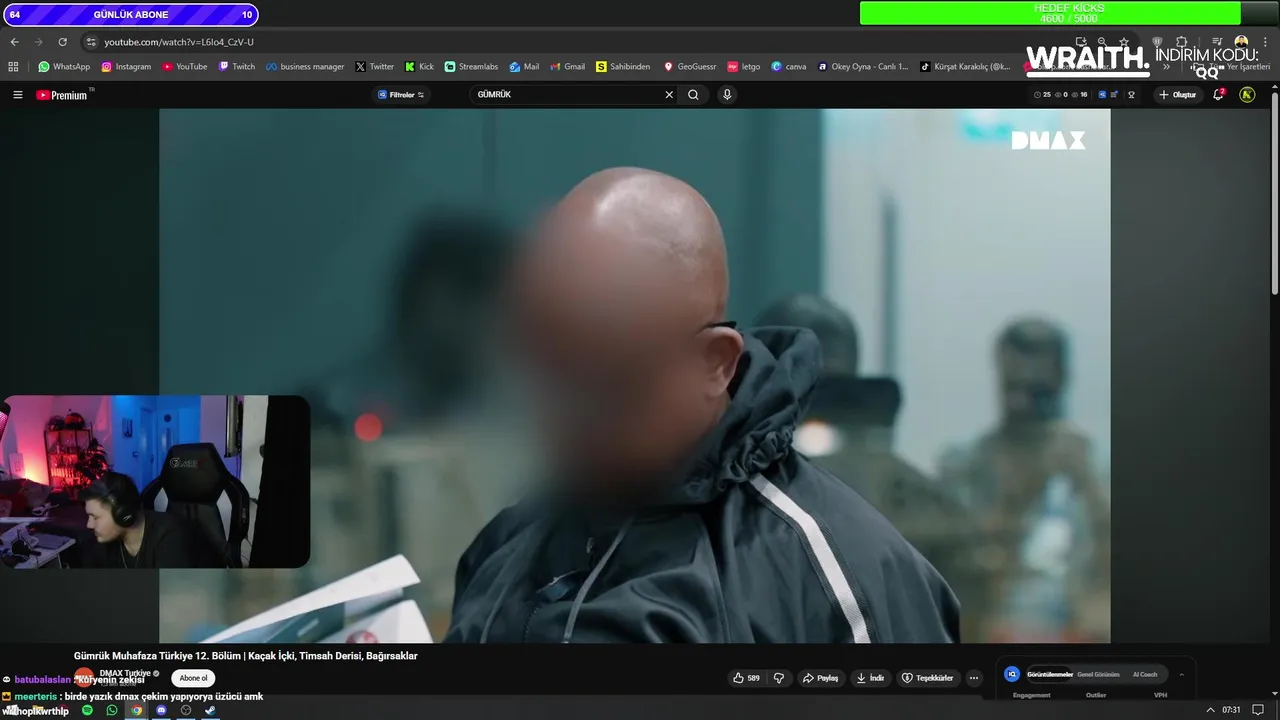The image size is (1280, 720).
Task: Open Spotify from the taskbar
Action: 87,710
